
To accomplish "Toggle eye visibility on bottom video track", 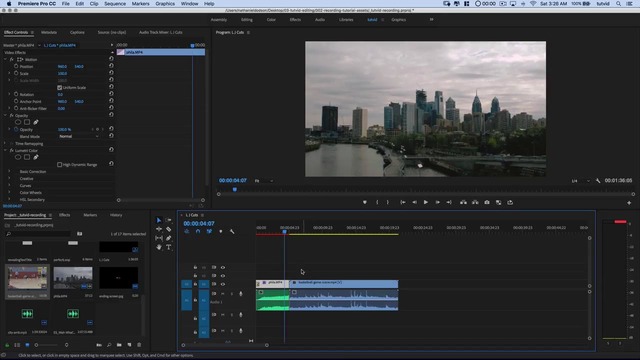I will (x=223, y=284).
